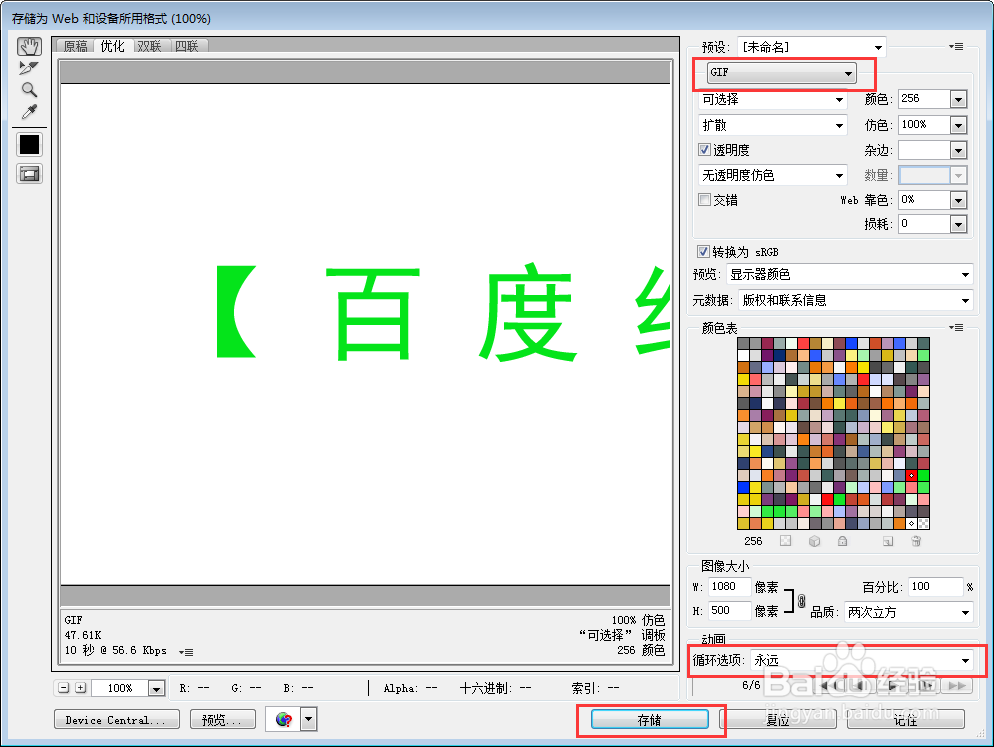
Task: Switch to the 原稿 tab
Action: [75, 46]
